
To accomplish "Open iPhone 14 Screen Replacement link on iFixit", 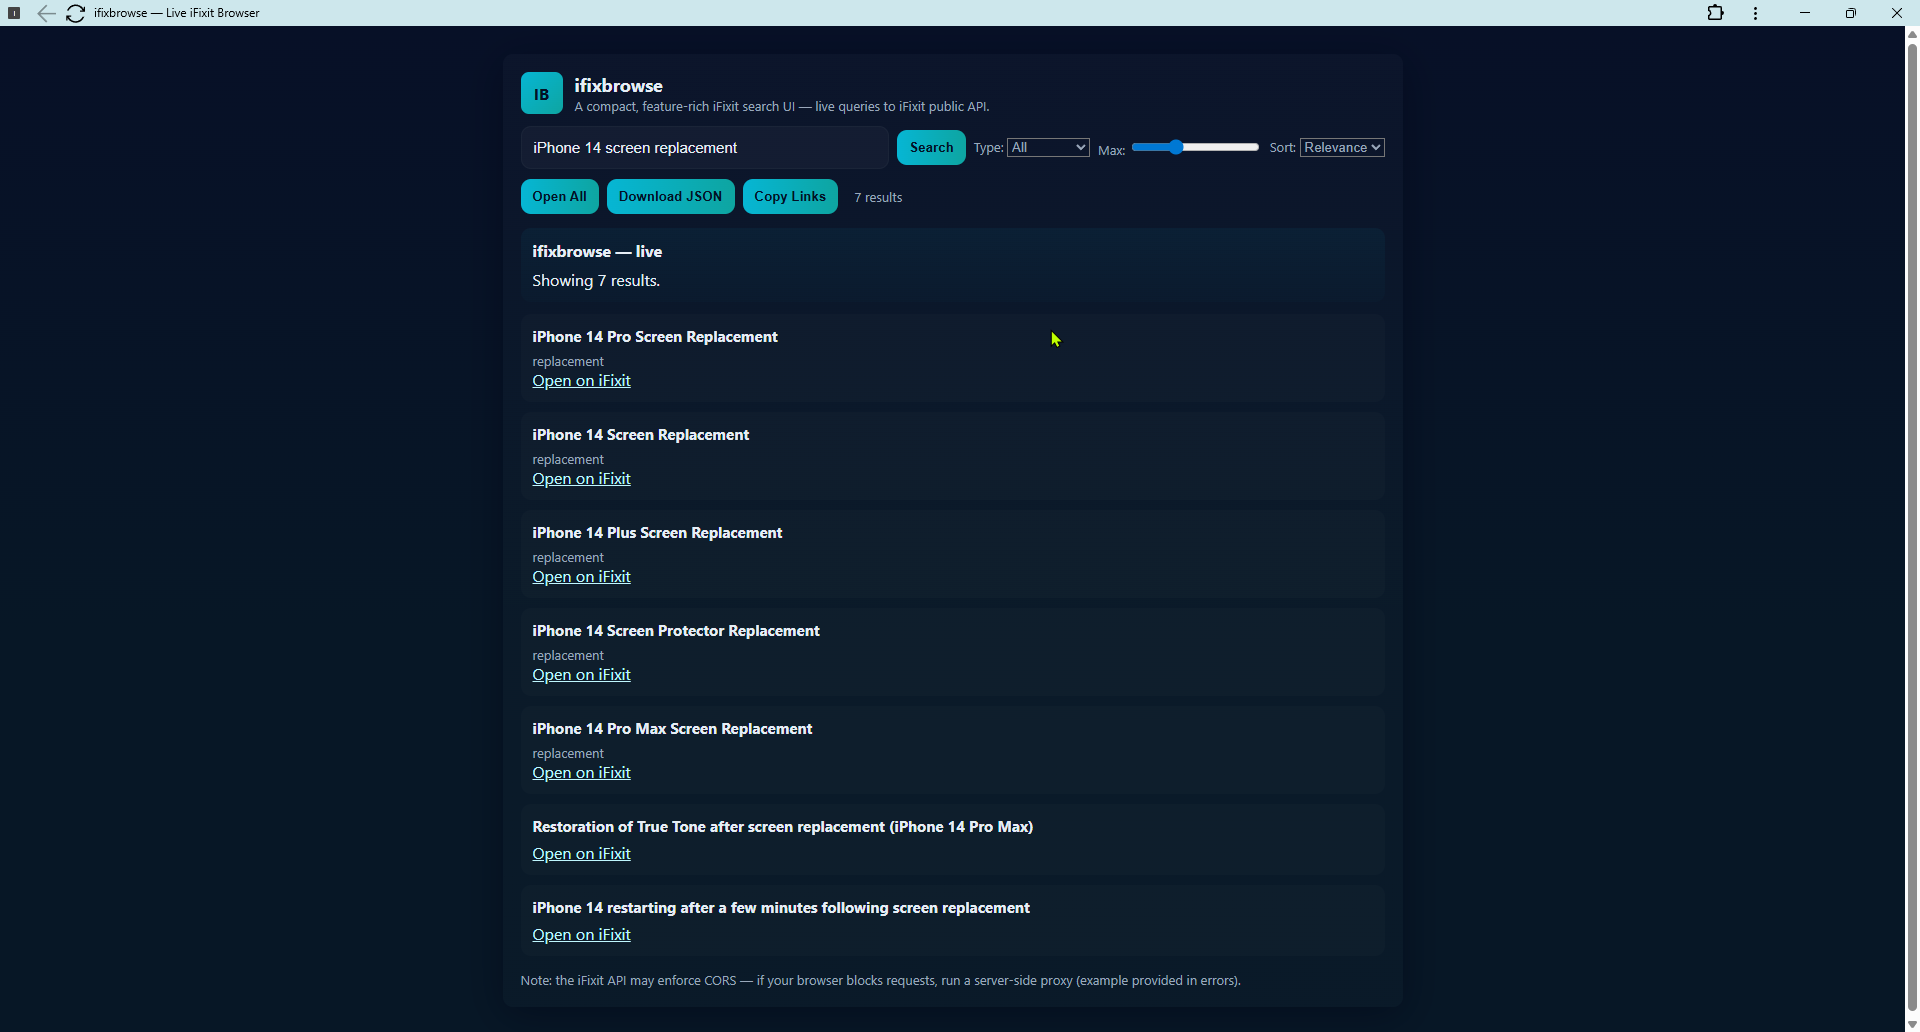I will coord(581,479).
